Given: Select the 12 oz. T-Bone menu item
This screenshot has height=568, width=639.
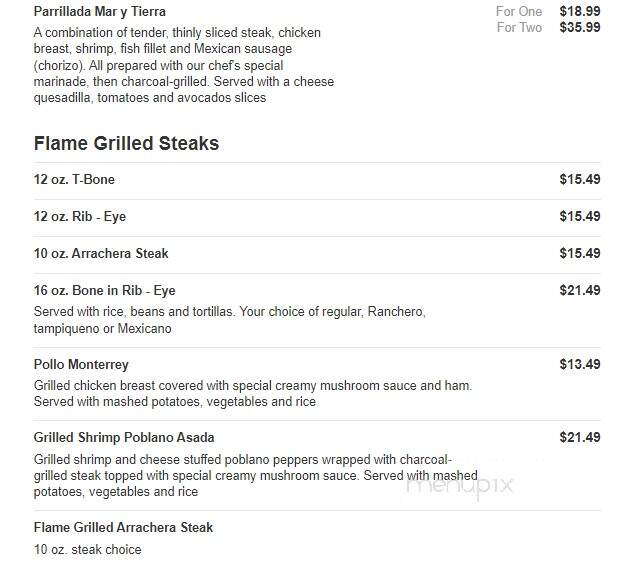Looking at the screenshot, I should coord(74,179).
